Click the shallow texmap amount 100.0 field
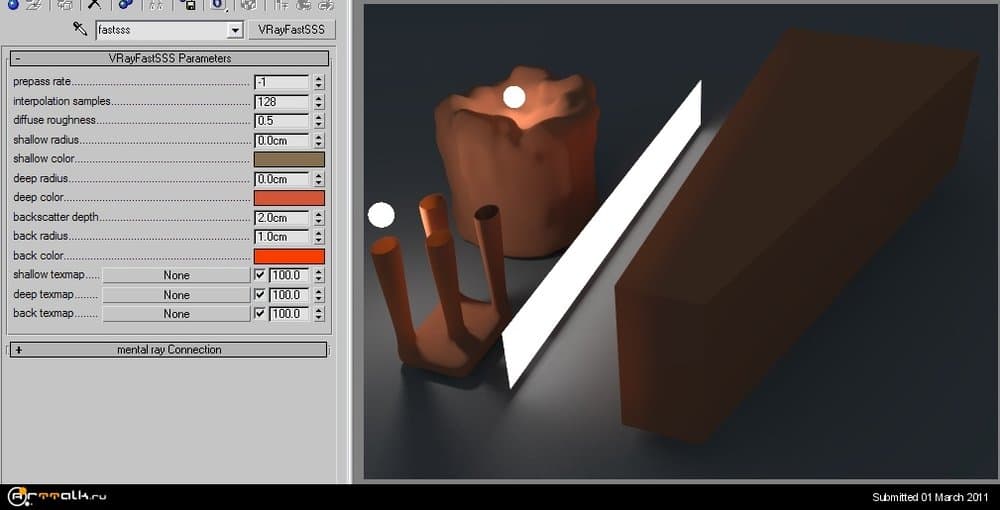Viewport: 1000px width, 510px height. tap(290, 275)
